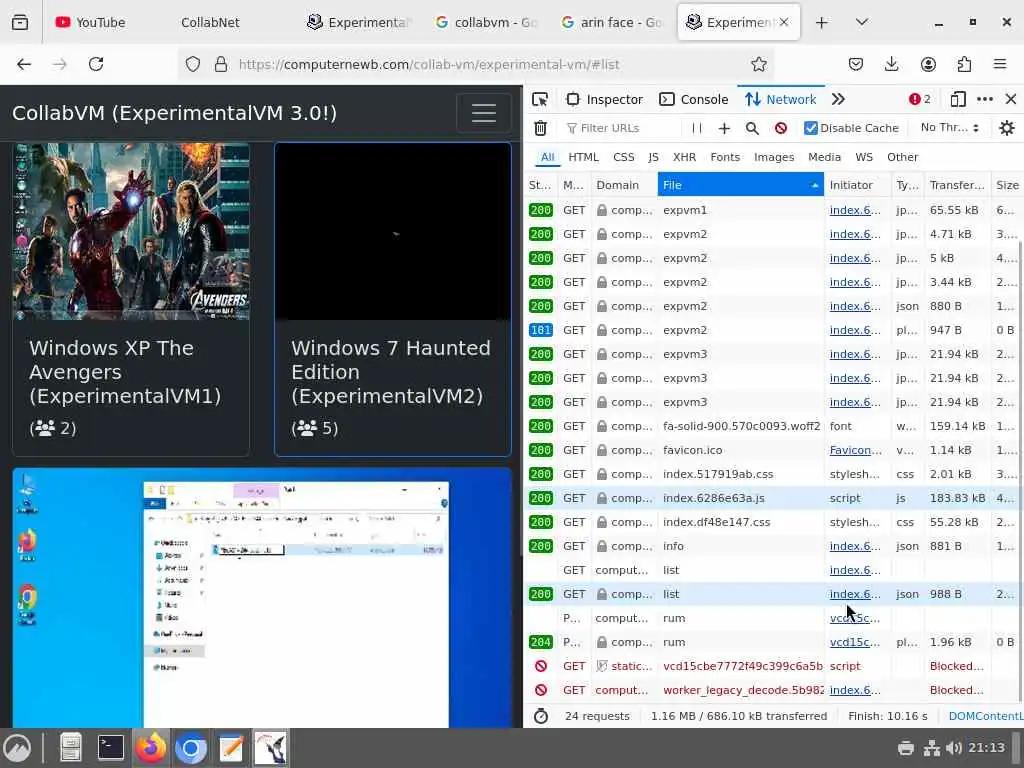The width and height of the screenshot is (1024, 768).
Task: Open Network settings gear
Action: coord(1007,128)
